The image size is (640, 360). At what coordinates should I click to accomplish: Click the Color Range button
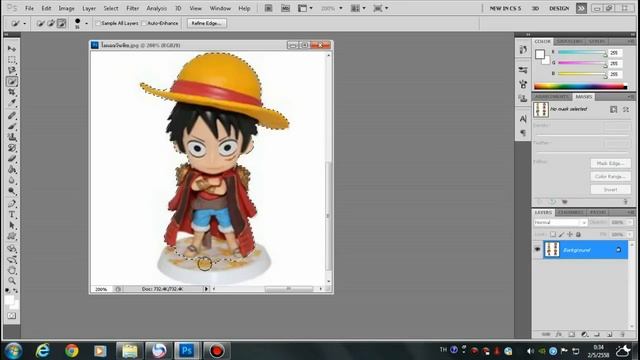point(610,176)
